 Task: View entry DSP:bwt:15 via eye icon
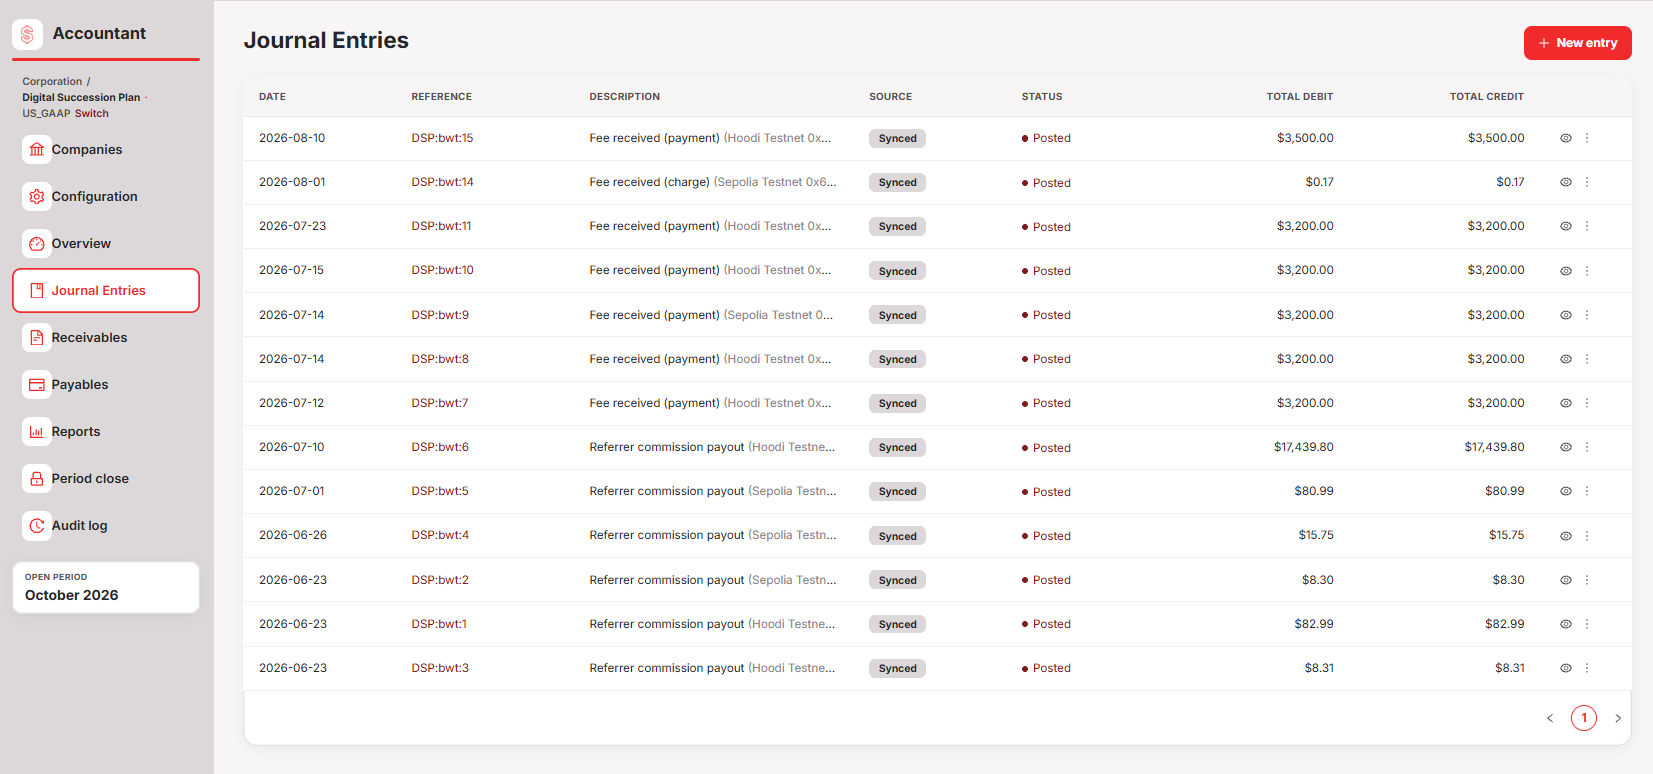pos(1566,138)
